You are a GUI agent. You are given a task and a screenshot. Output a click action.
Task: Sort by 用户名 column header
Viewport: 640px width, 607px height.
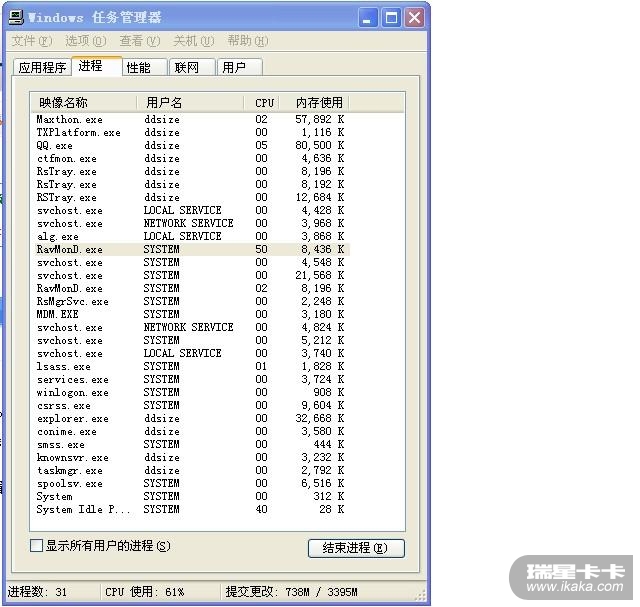click(190, 102)
